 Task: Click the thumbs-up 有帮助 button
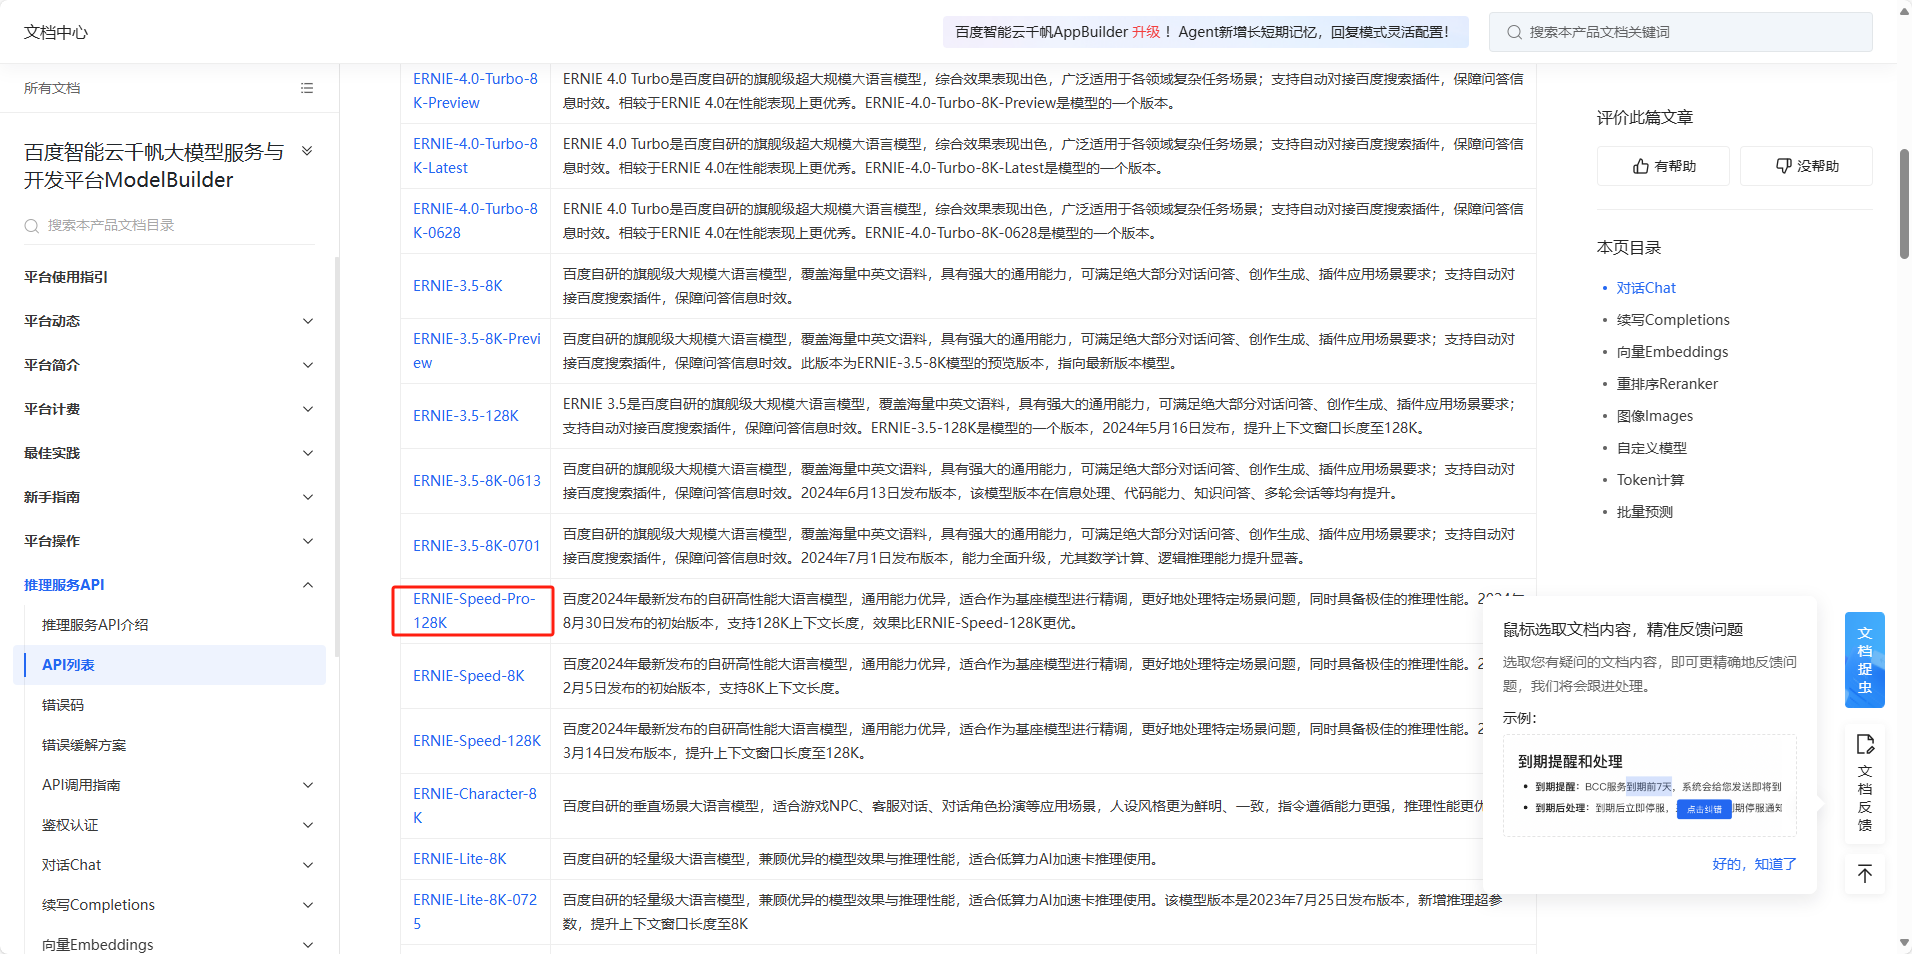point(1663,166)
